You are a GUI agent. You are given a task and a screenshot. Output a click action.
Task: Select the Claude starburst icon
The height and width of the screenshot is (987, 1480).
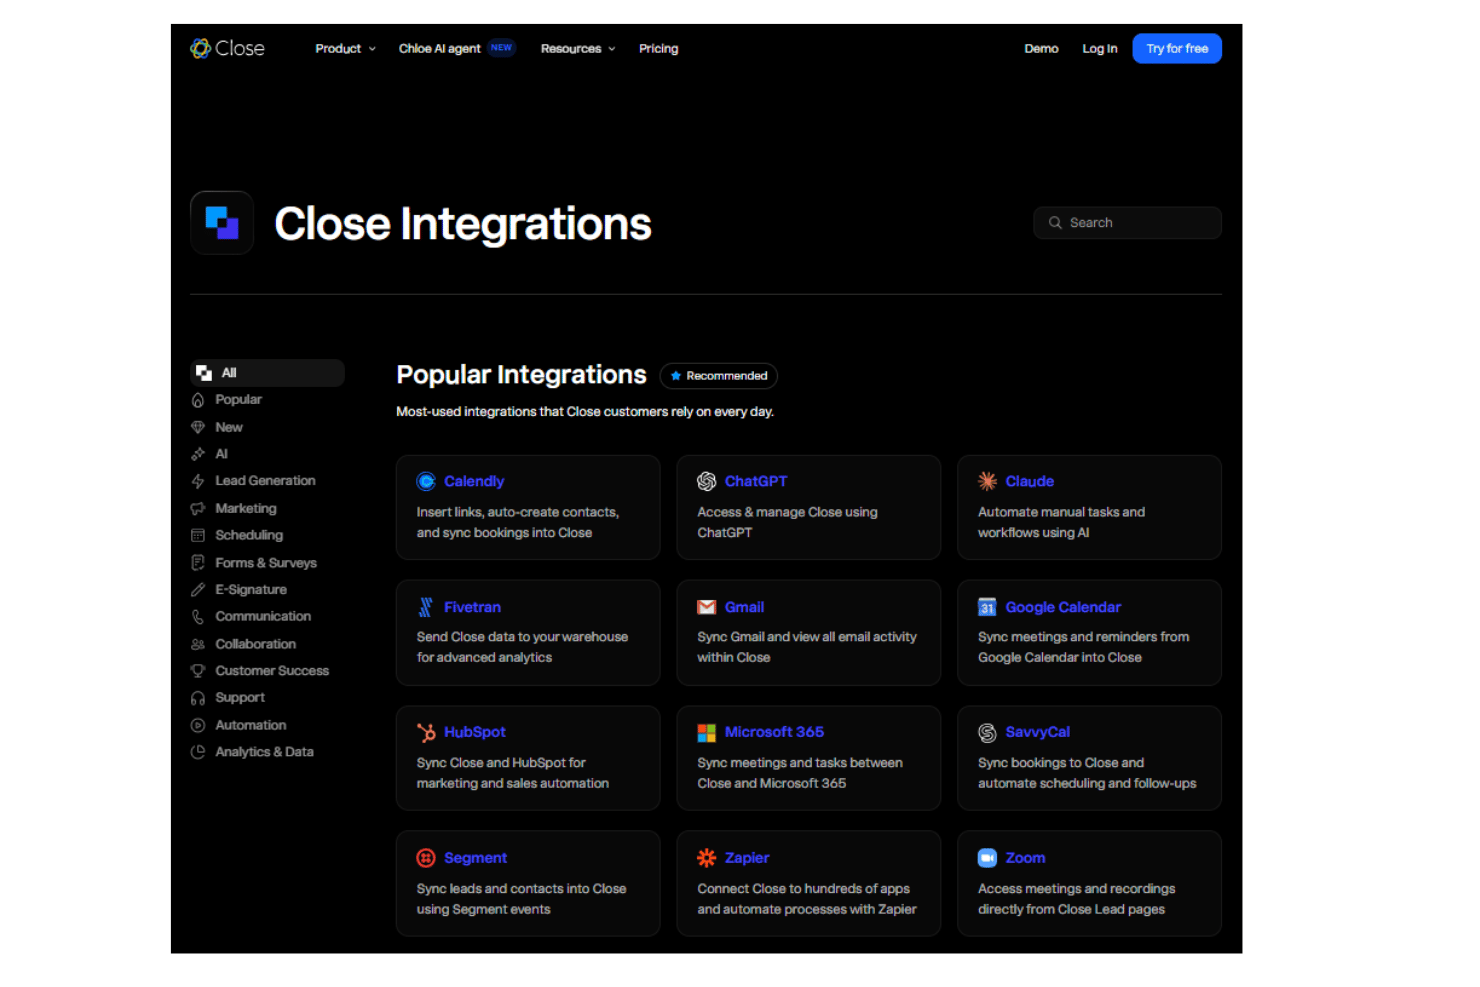[987, 481]
